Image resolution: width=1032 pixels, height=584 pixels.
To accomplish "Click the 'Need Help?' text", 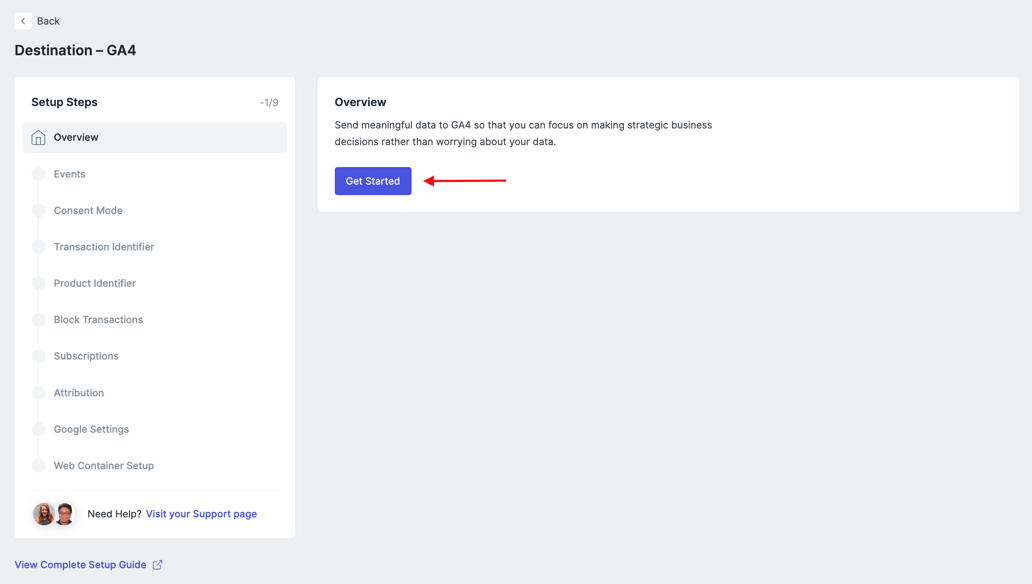I will click(x=115, y=514).
